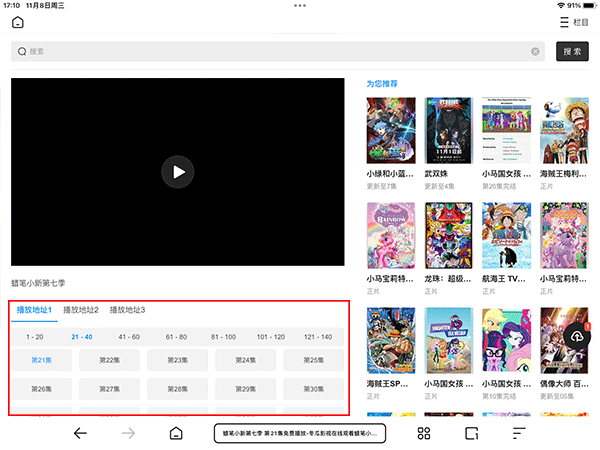Switch to 播放地址3 tab

coord(127,310)
